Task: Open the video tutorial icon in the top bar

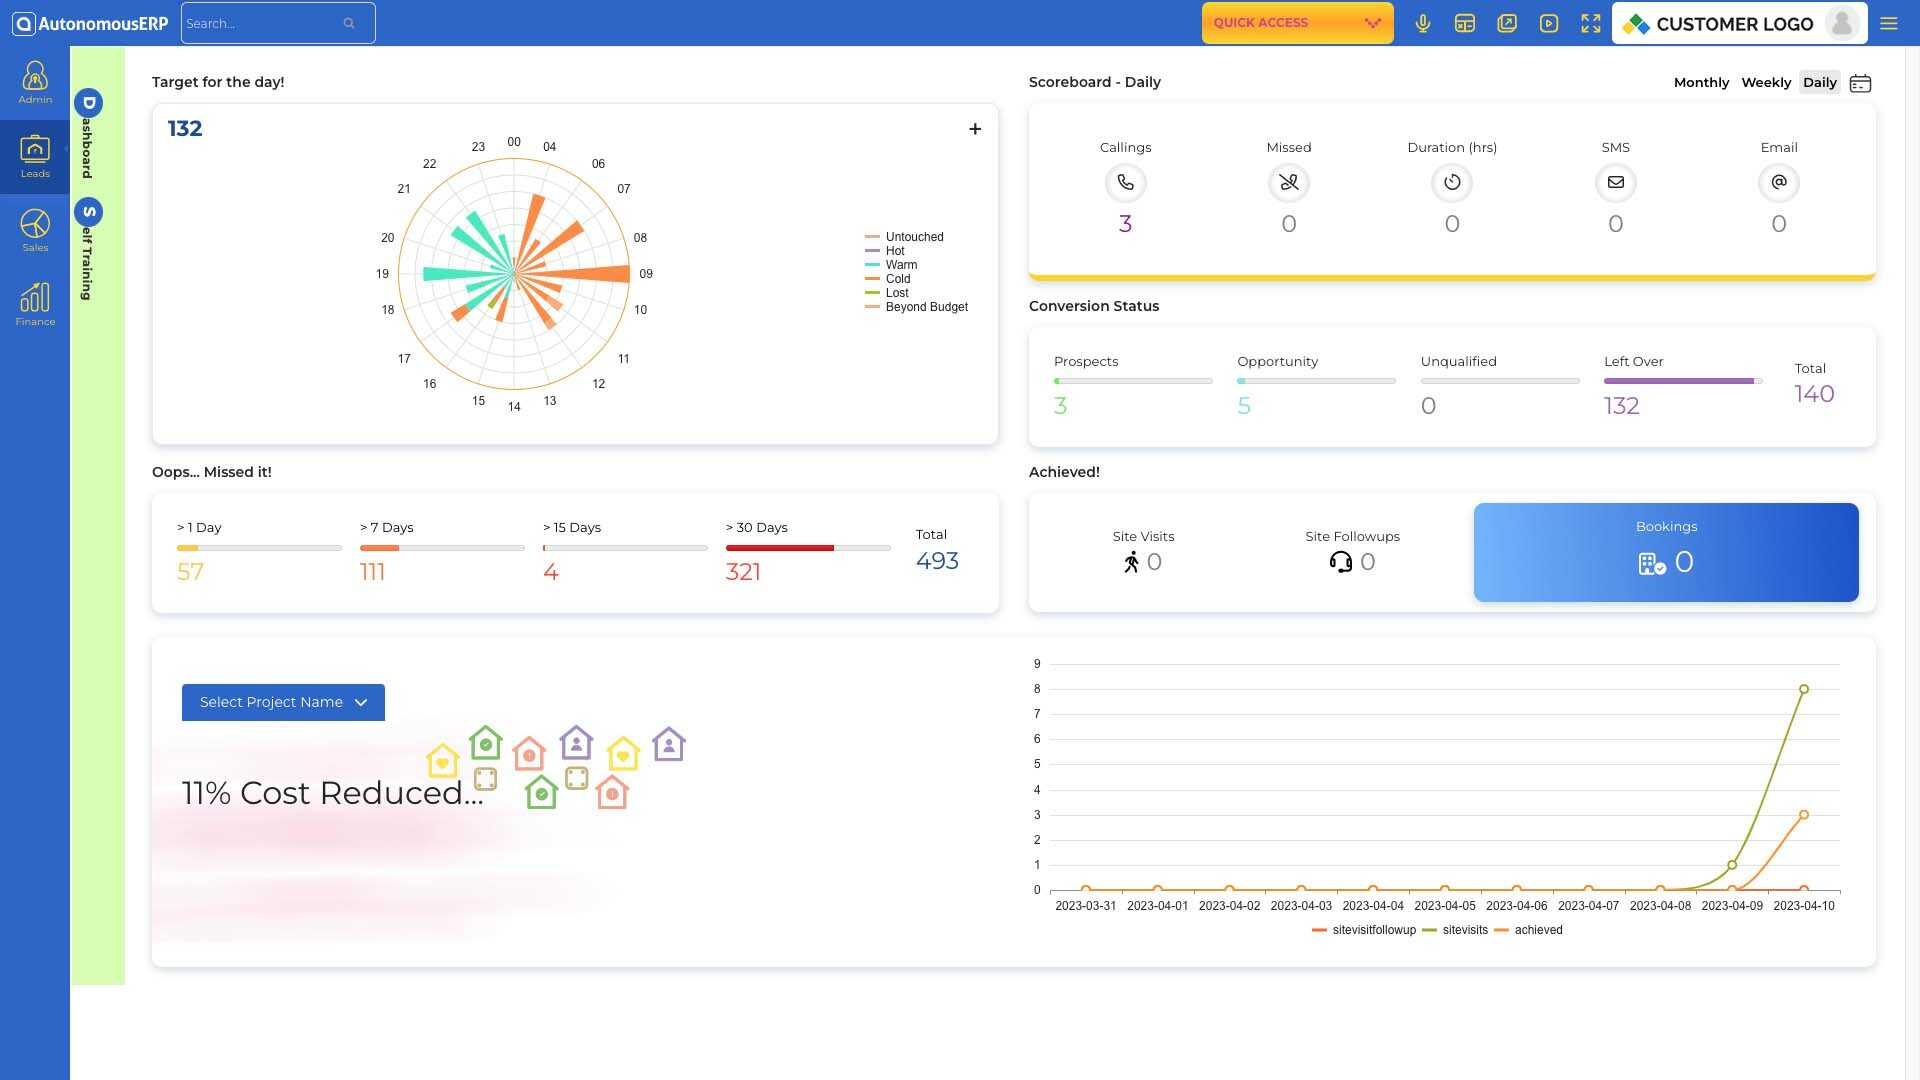Action: point(1549,23)
